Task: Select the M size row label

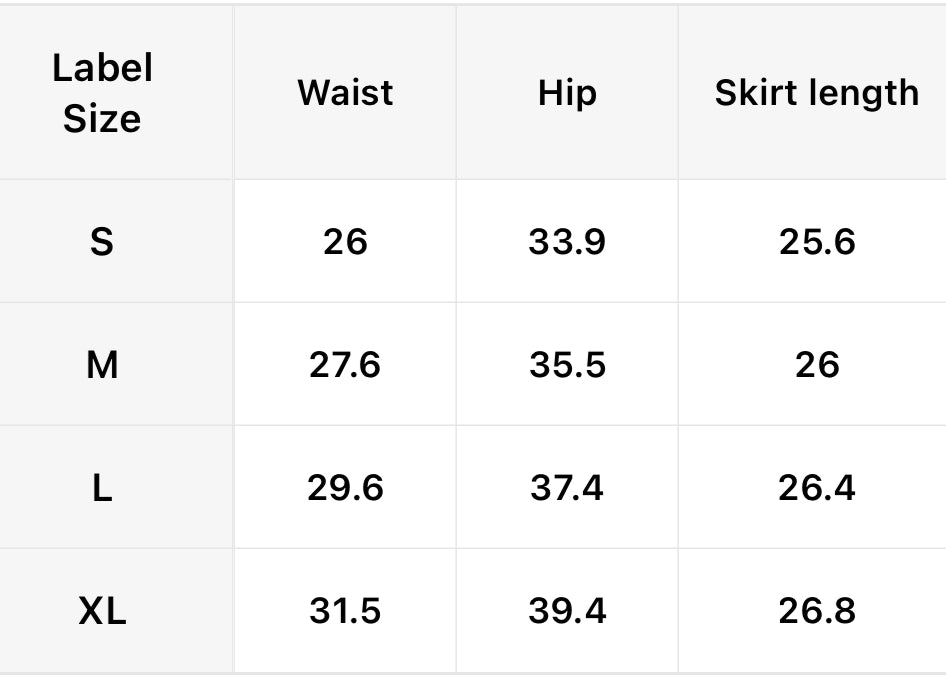Action: tap(102, 365)
